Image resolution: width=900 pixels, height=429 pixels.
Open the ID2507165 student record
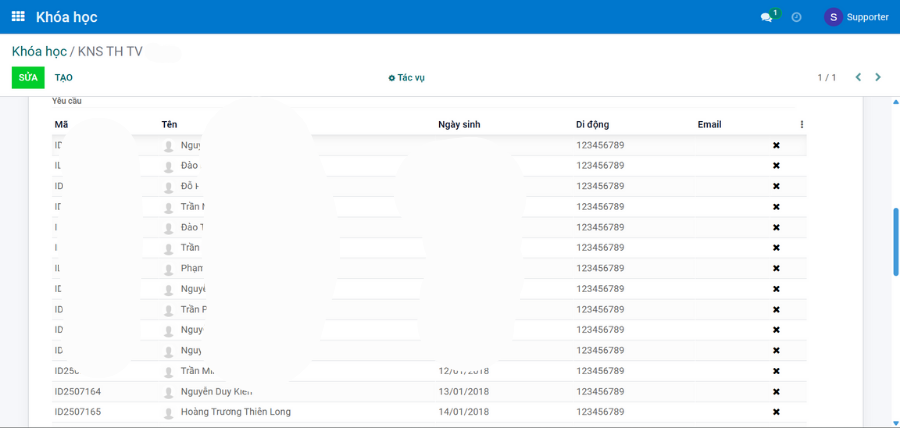coord(78,412)
